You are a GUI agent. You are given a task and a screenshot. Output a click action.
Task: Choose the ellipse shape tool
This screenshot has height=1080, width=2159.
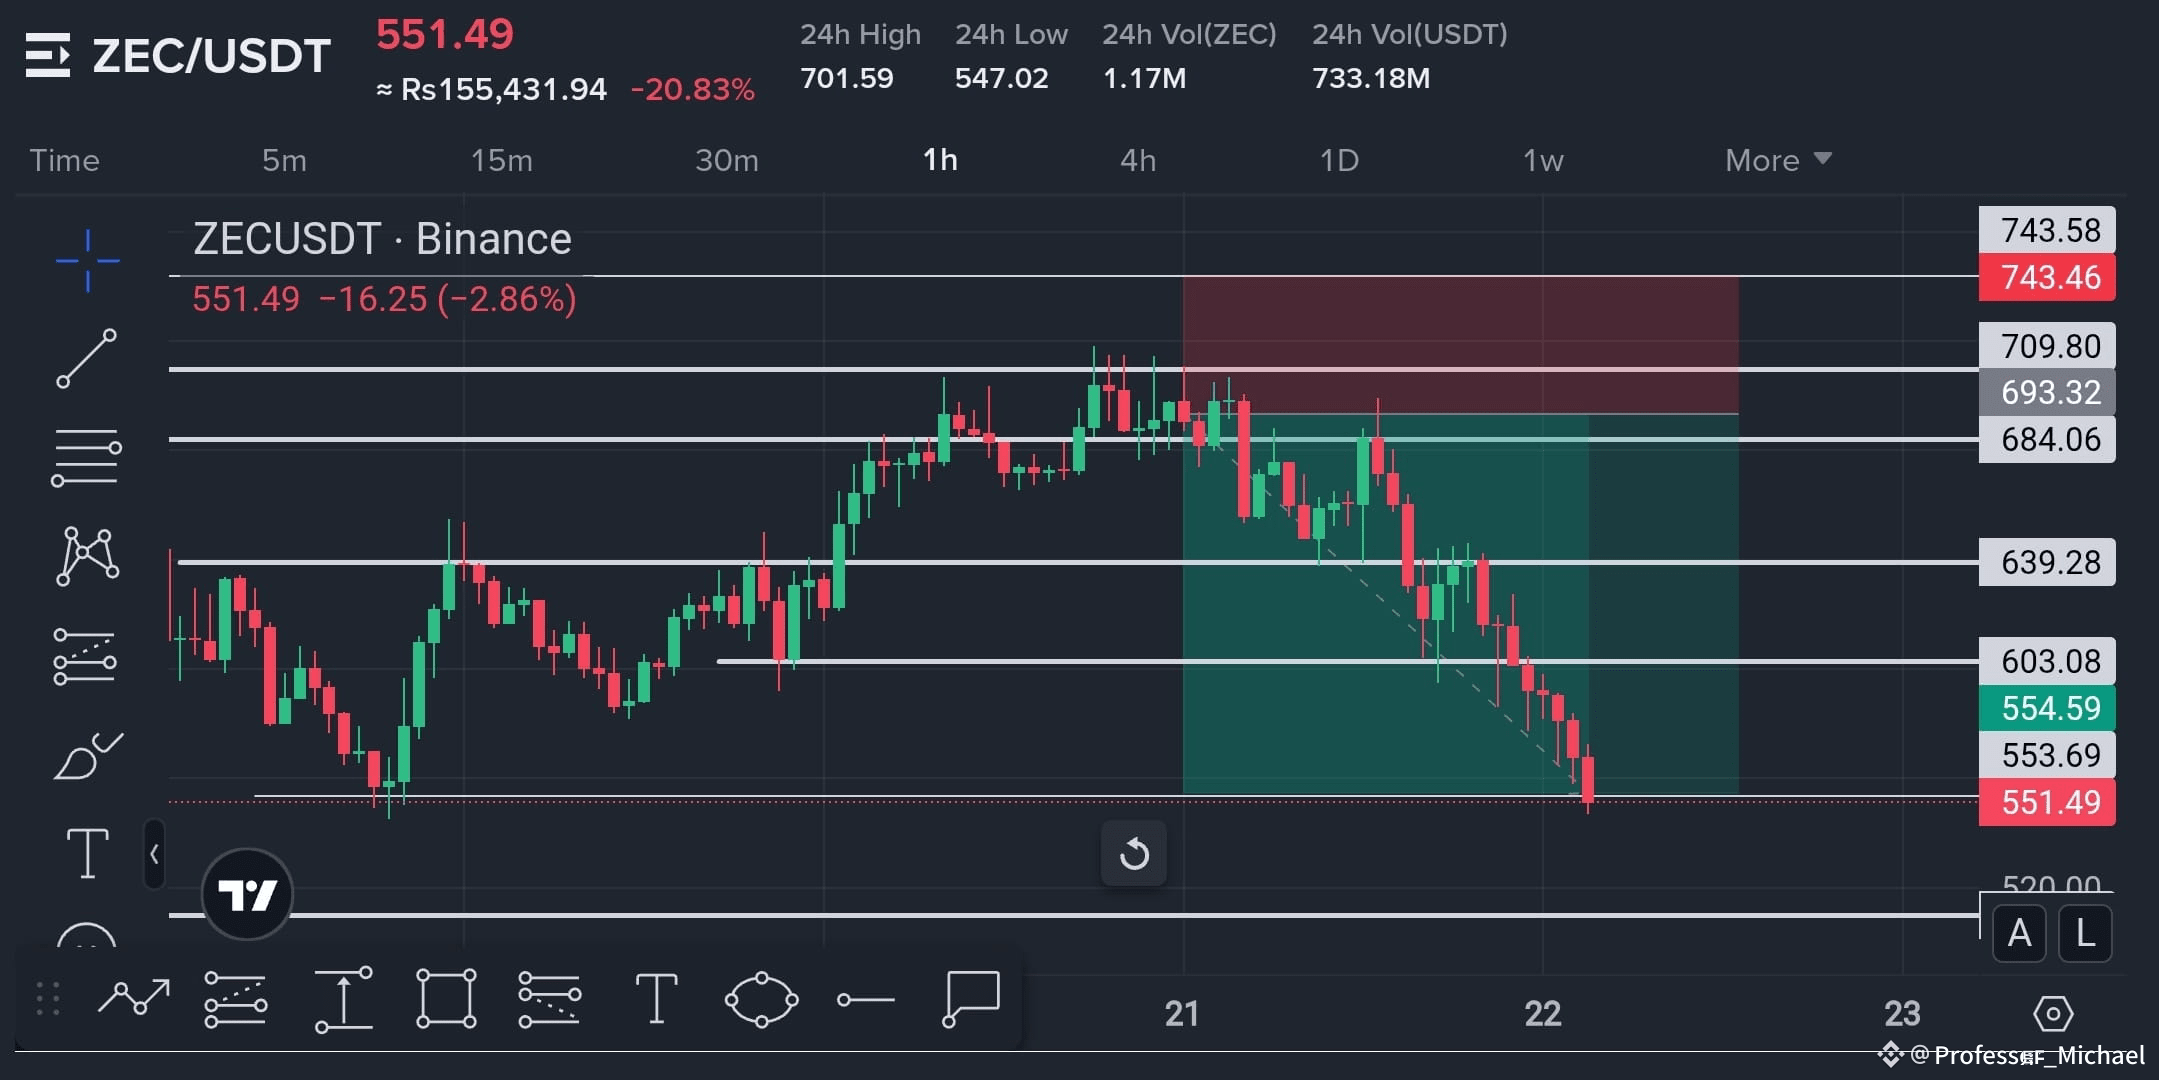point(761,999)
